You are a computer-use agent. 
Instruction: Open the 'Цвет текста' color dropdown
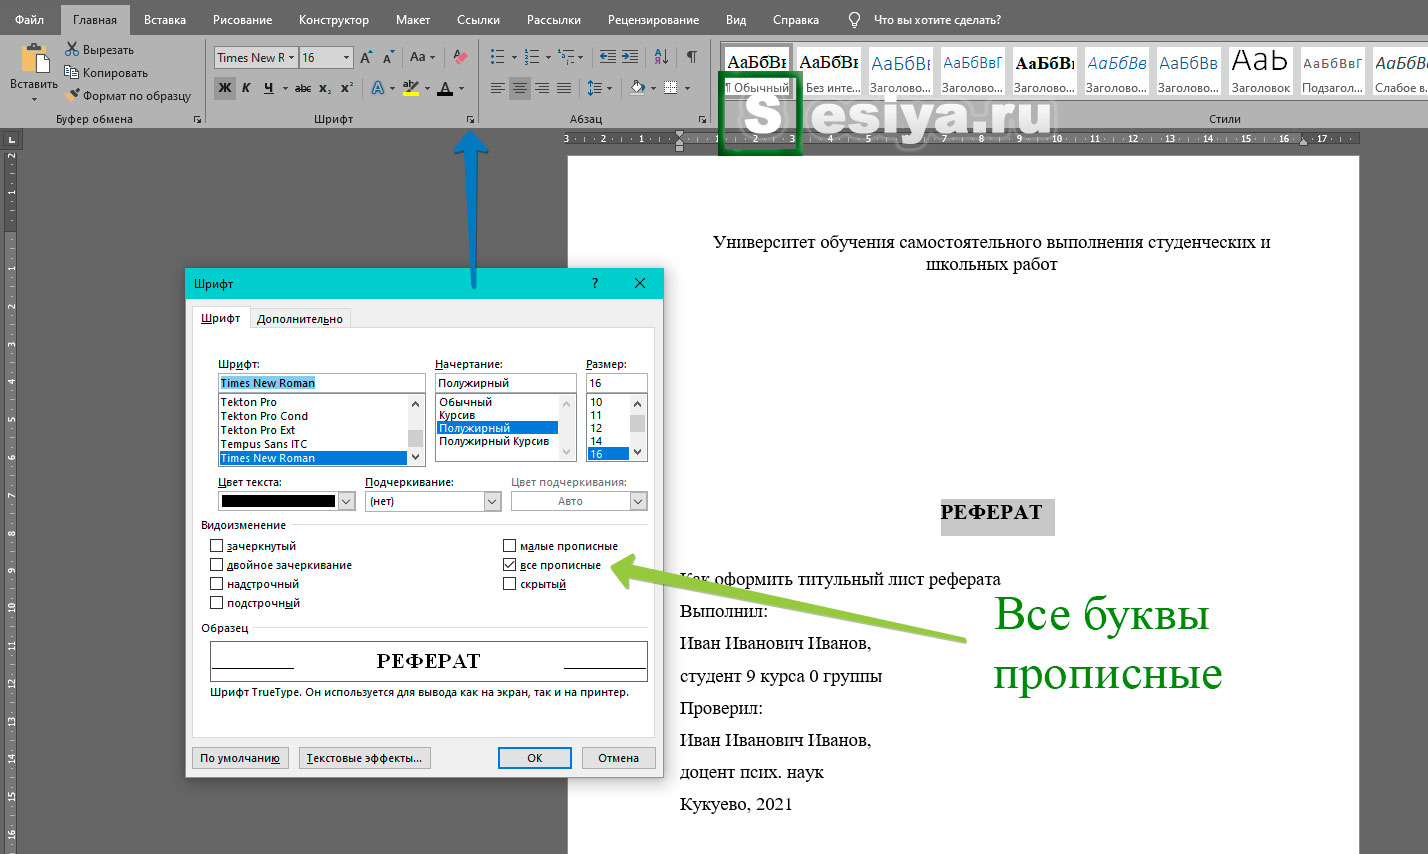tap(346, 501)
